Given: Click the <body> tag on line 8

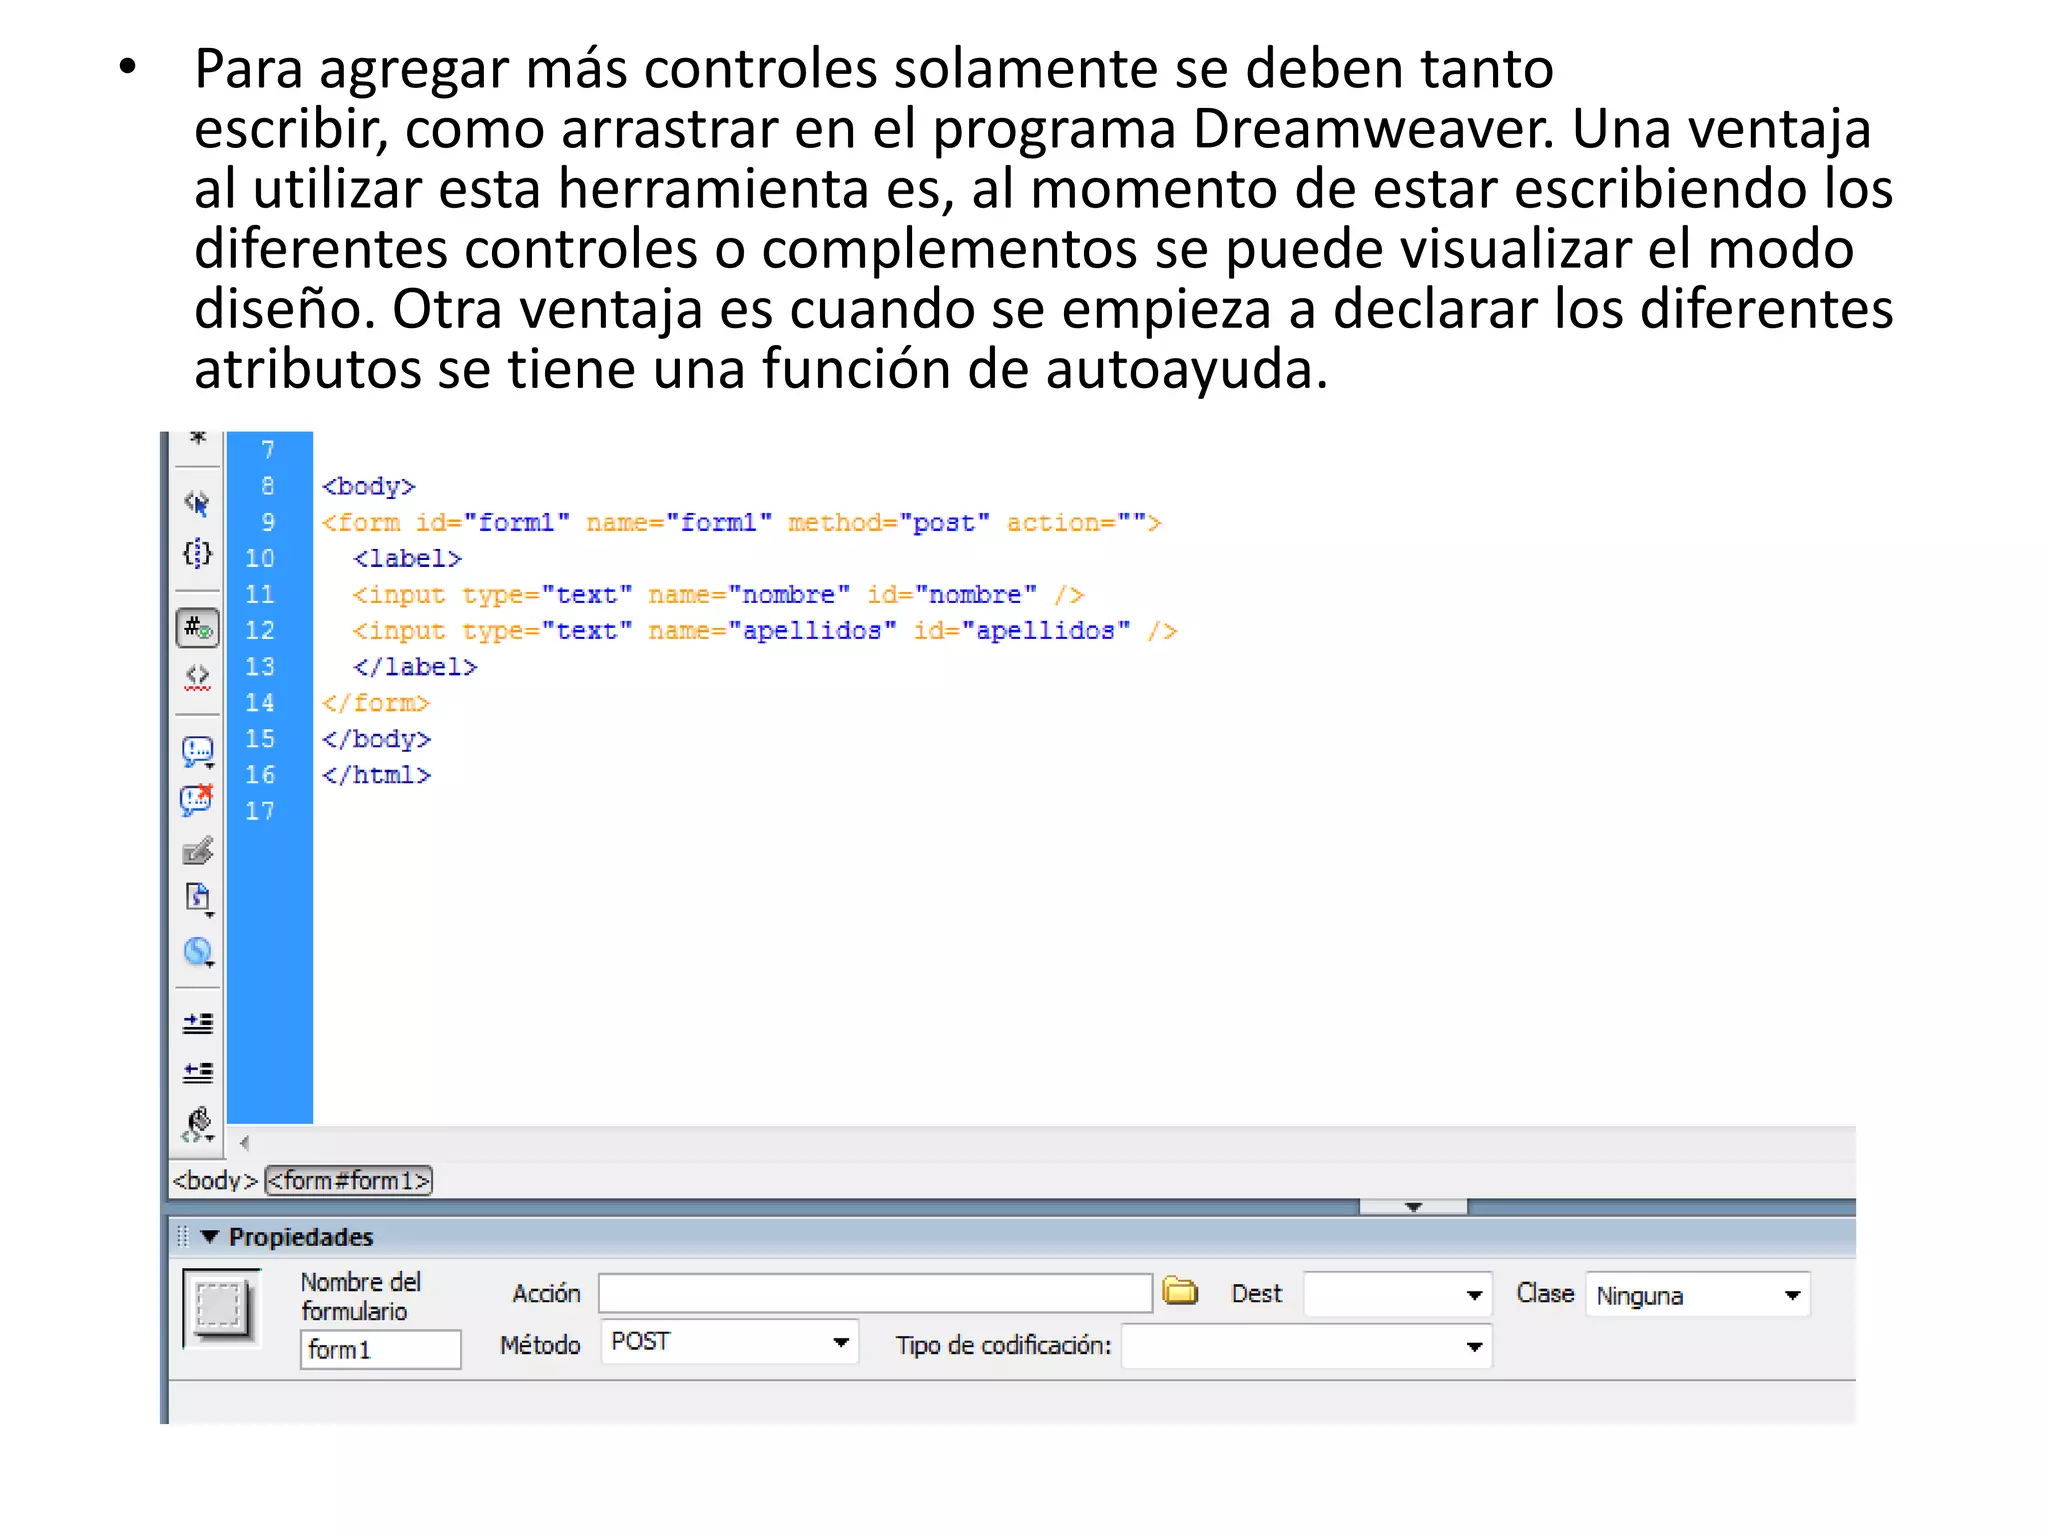Looking at the screenshot, I should pos(368,486).
